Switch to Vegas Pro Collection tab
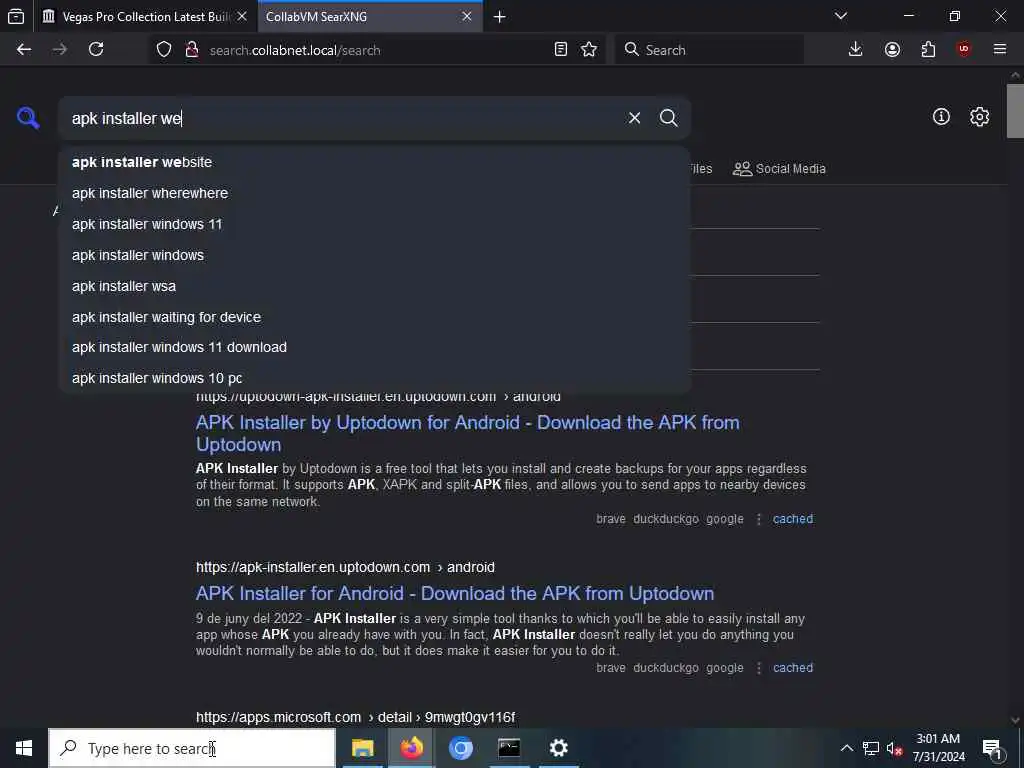1024x768 pixels. tap(145, 17)
